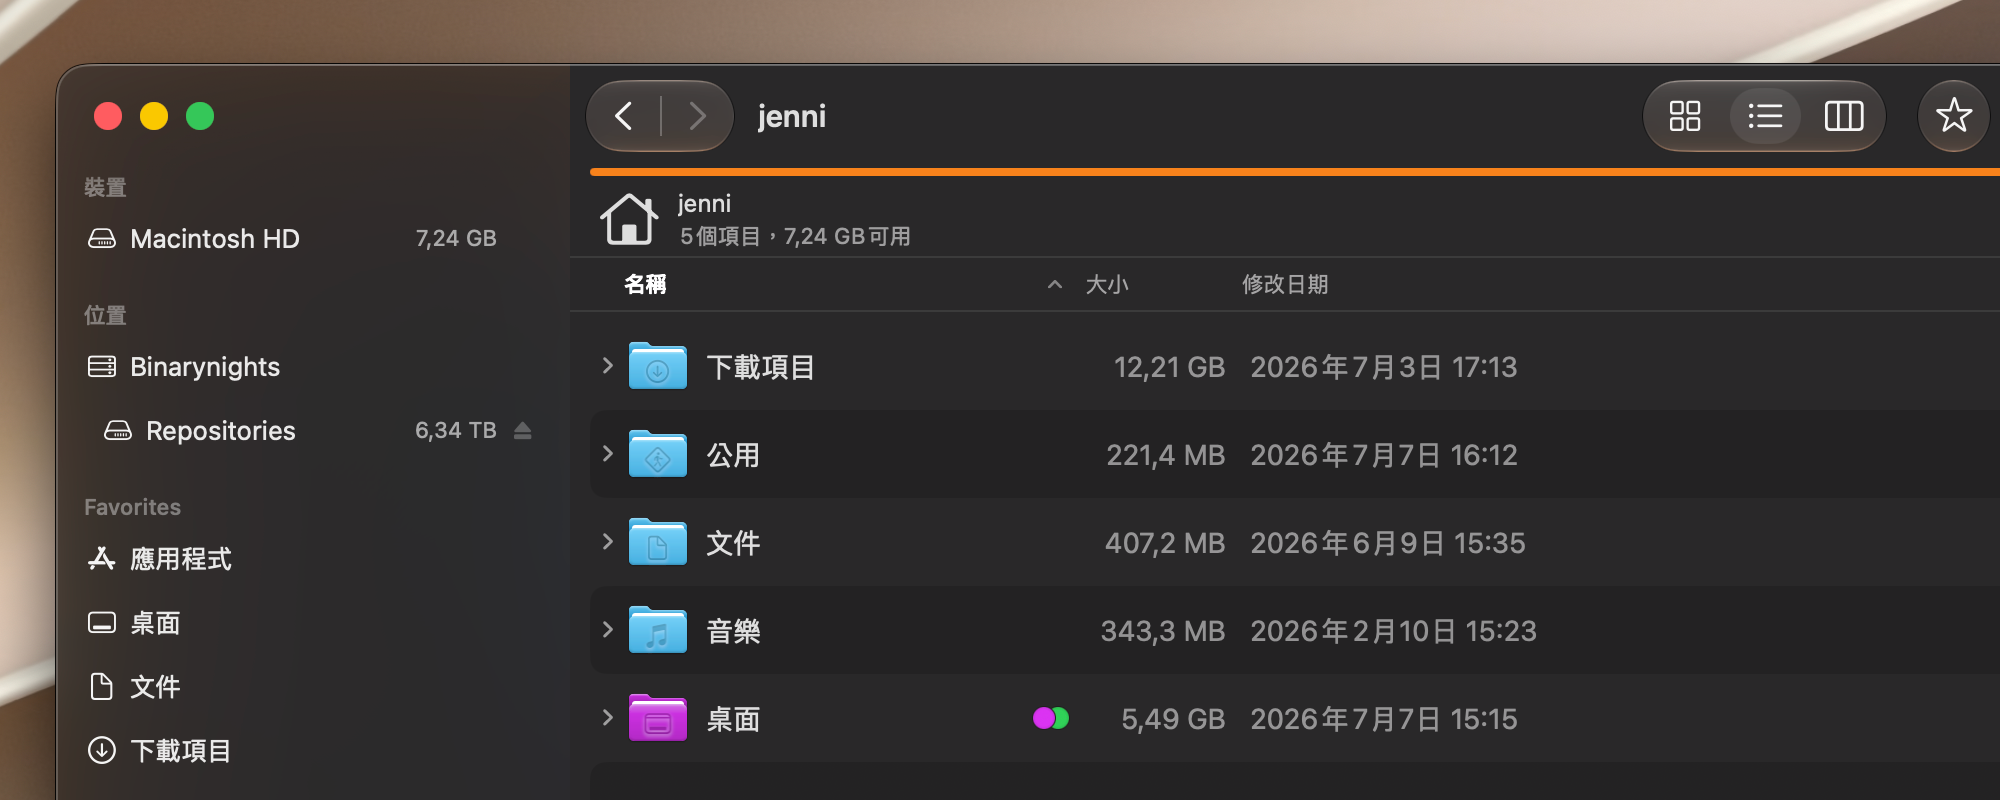This screenshot has height=800, width=2000.
Task: Click the 下載項目 folder name in list
Action: 761,367
